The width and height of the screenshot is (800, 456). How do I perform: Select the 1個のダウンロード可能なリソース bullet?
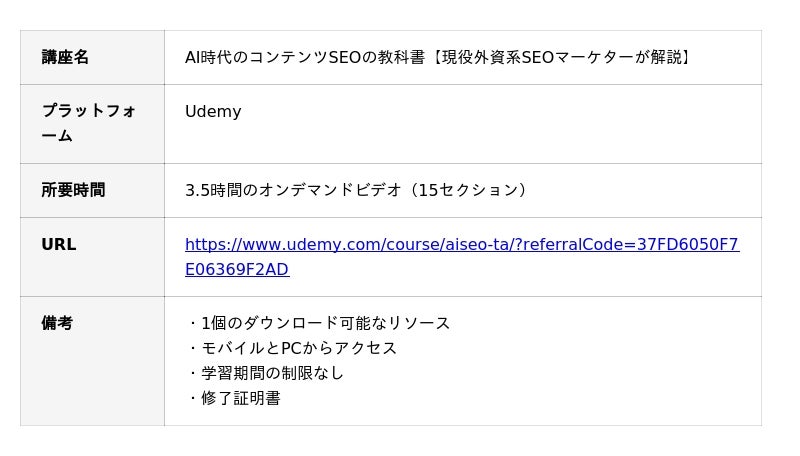319,323
